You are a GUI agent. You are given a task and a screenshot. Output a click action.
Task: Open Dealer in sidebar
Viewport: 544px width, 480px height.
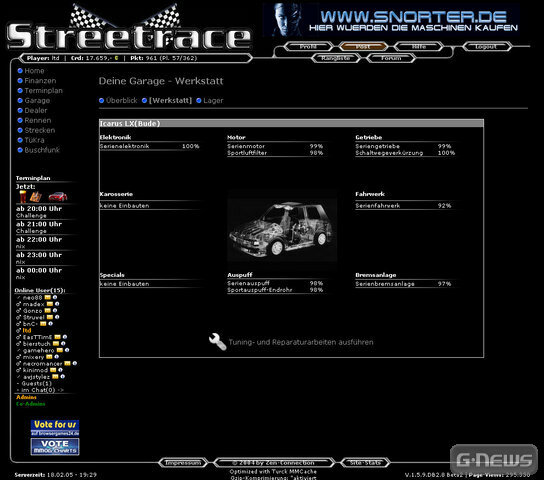point(35,110)
